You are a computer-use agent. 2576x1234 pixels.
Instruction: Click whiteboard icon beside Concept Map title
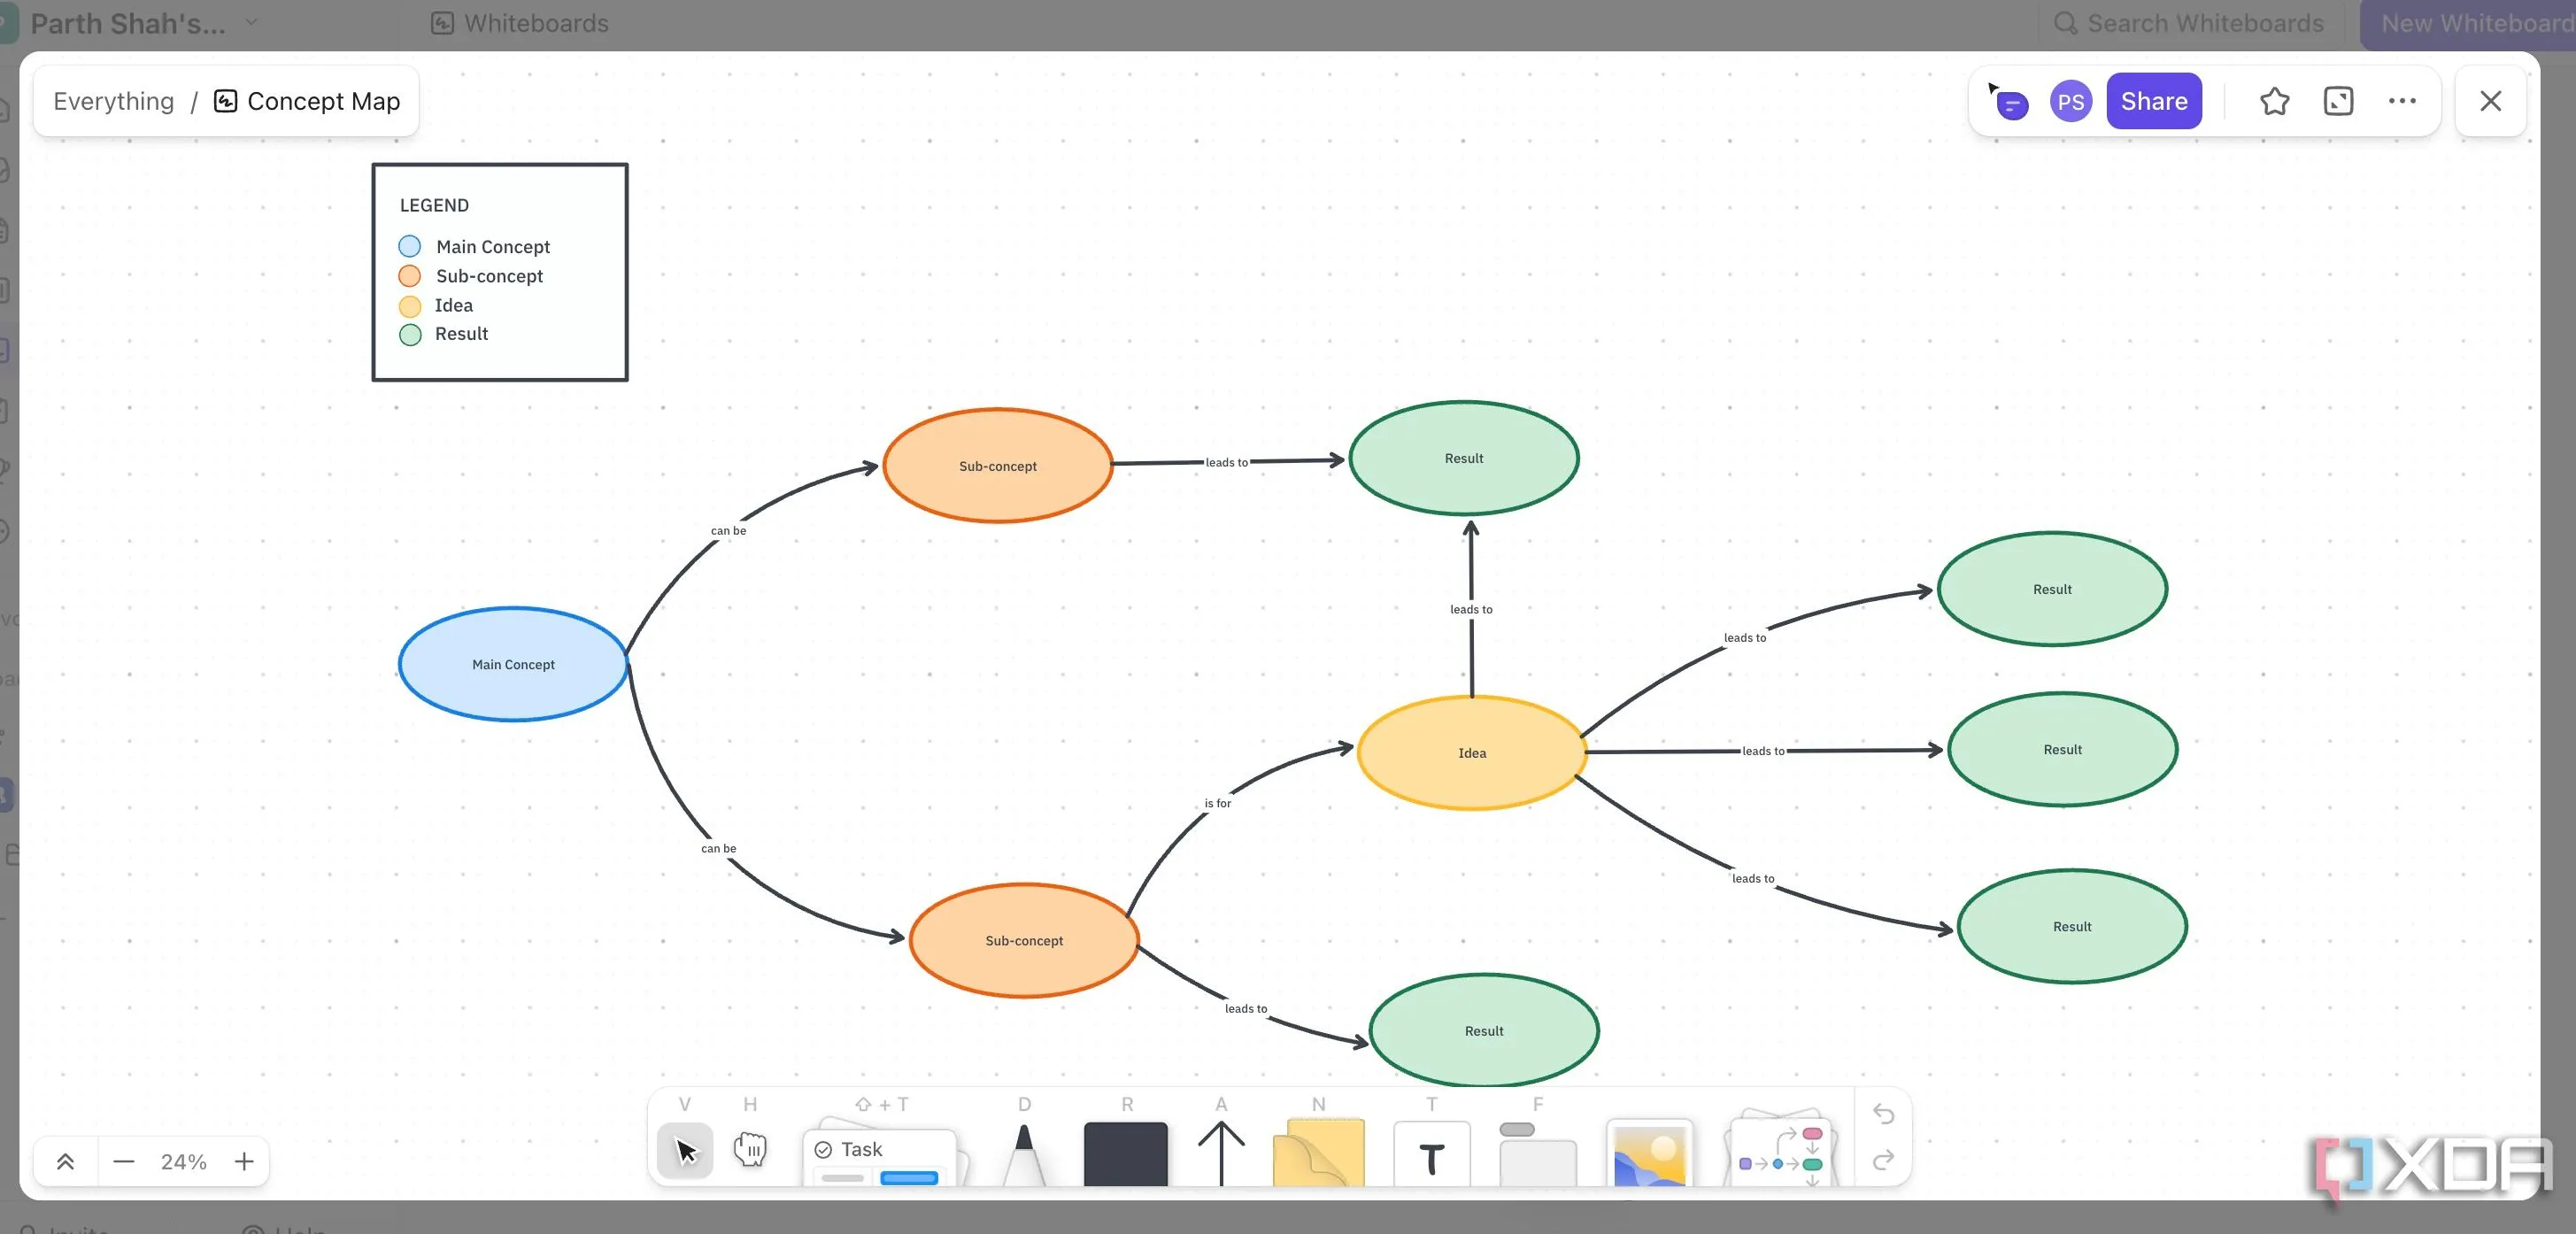tap(226, 101)
